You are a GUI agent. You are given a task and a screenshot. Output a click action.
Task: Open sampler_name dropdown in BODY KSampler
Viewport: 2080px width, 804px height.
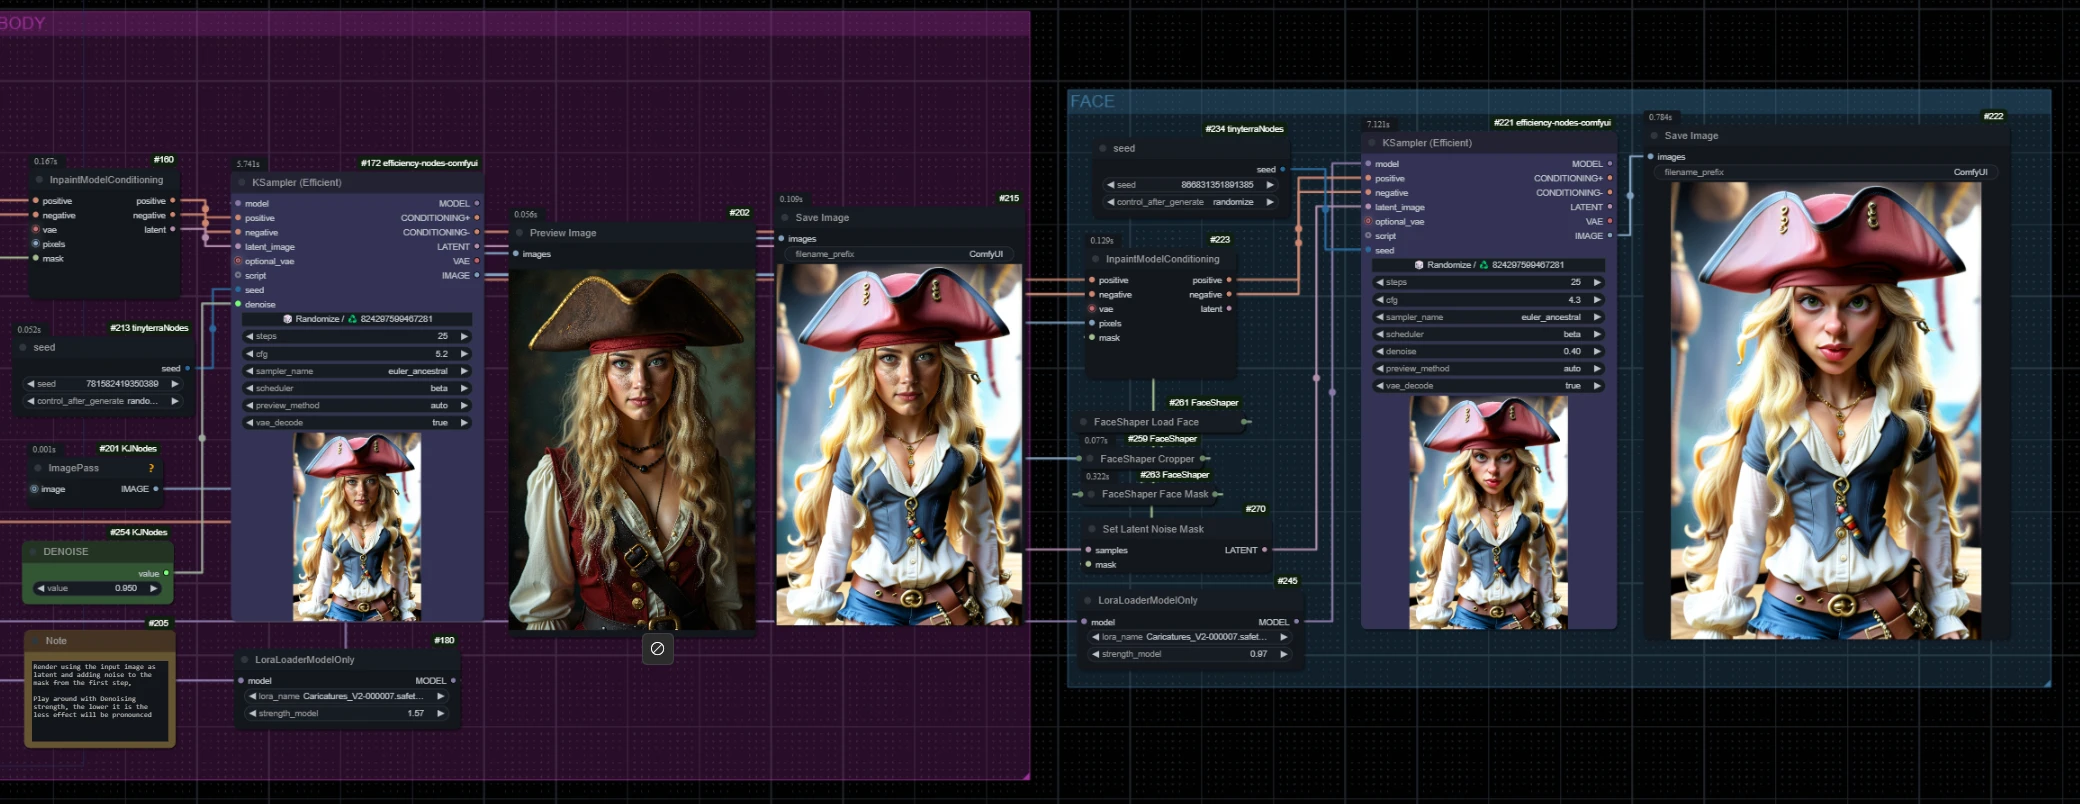click(357, 371)
